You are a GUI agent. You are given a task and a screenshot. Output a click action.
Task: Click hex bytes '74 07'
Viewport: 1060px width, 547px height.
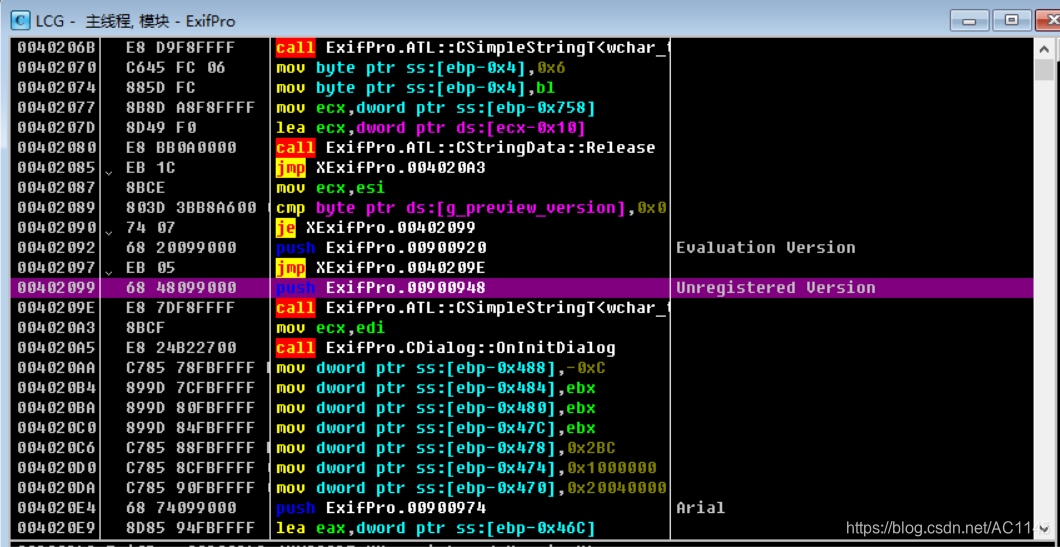150,227
